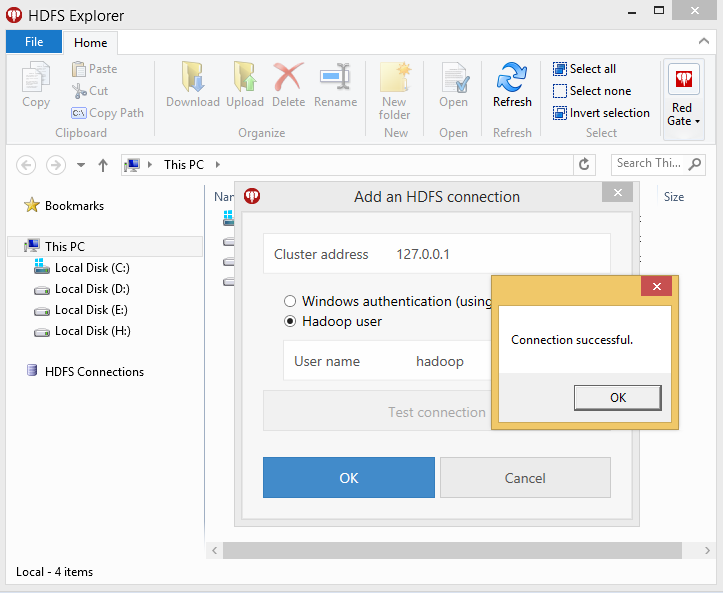Click the Copy icon in Clipboard group
This screenshot has height=593, width=723.
click(36, 77)
